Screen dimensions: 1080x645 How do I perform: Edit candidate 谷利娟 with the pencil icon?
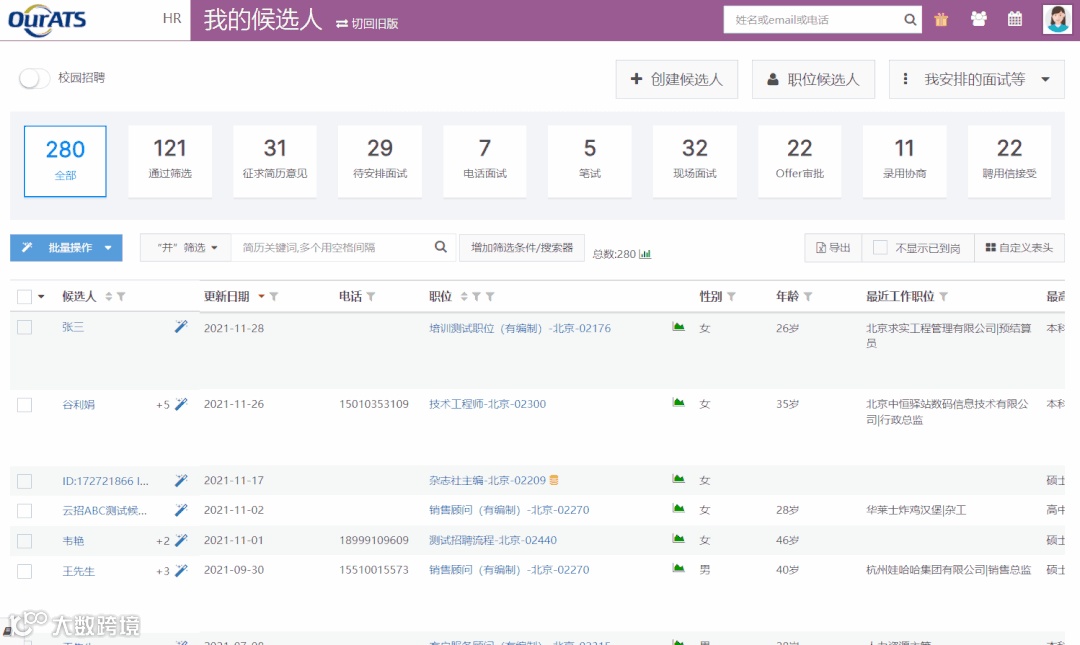tap(180, 404)
